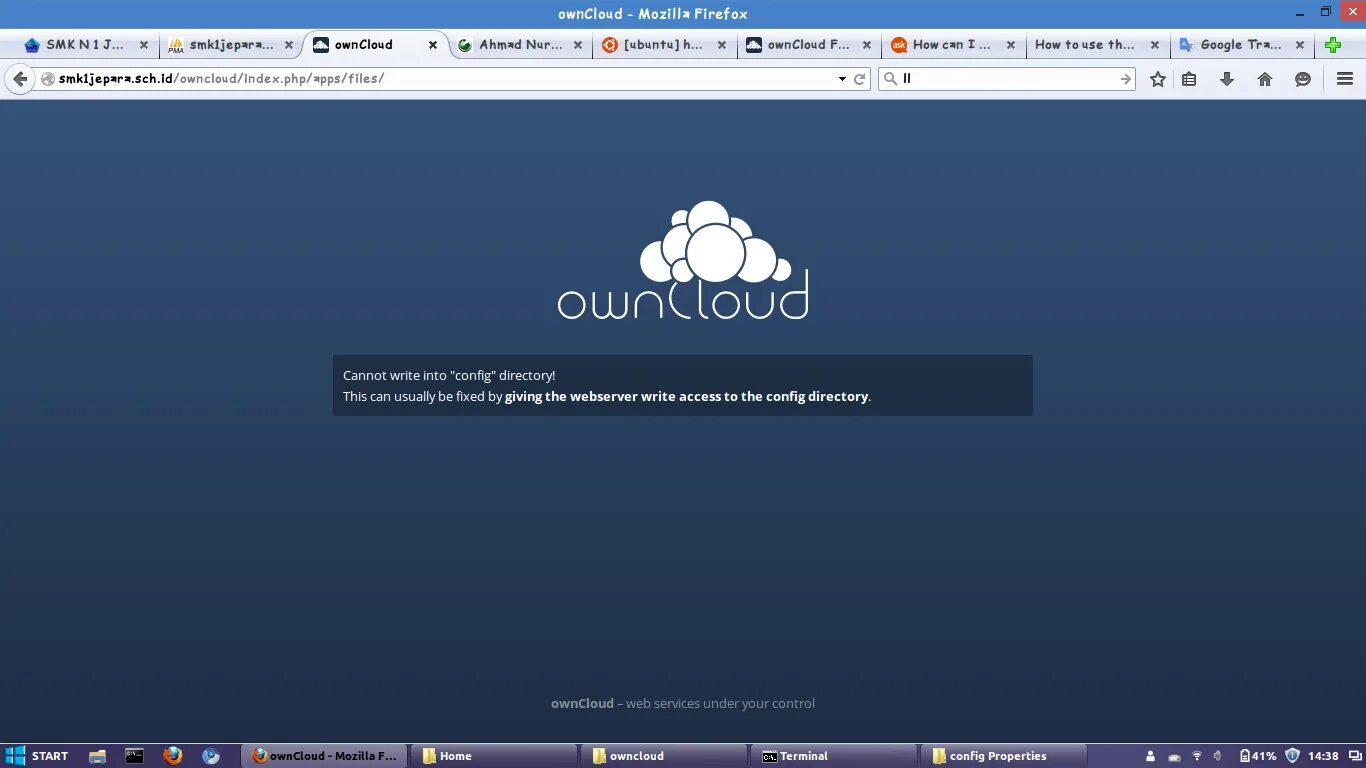Switch to the ownCloud F... tab
The height and width of the screenshot is (768, 1366).
click(x=808, y=45)
